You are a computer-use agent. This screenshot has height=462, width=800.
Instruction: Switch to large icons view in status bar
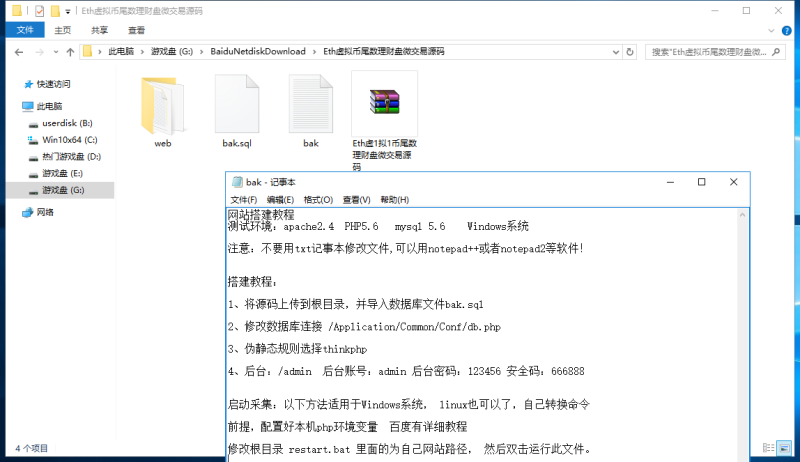coord(784,448)
